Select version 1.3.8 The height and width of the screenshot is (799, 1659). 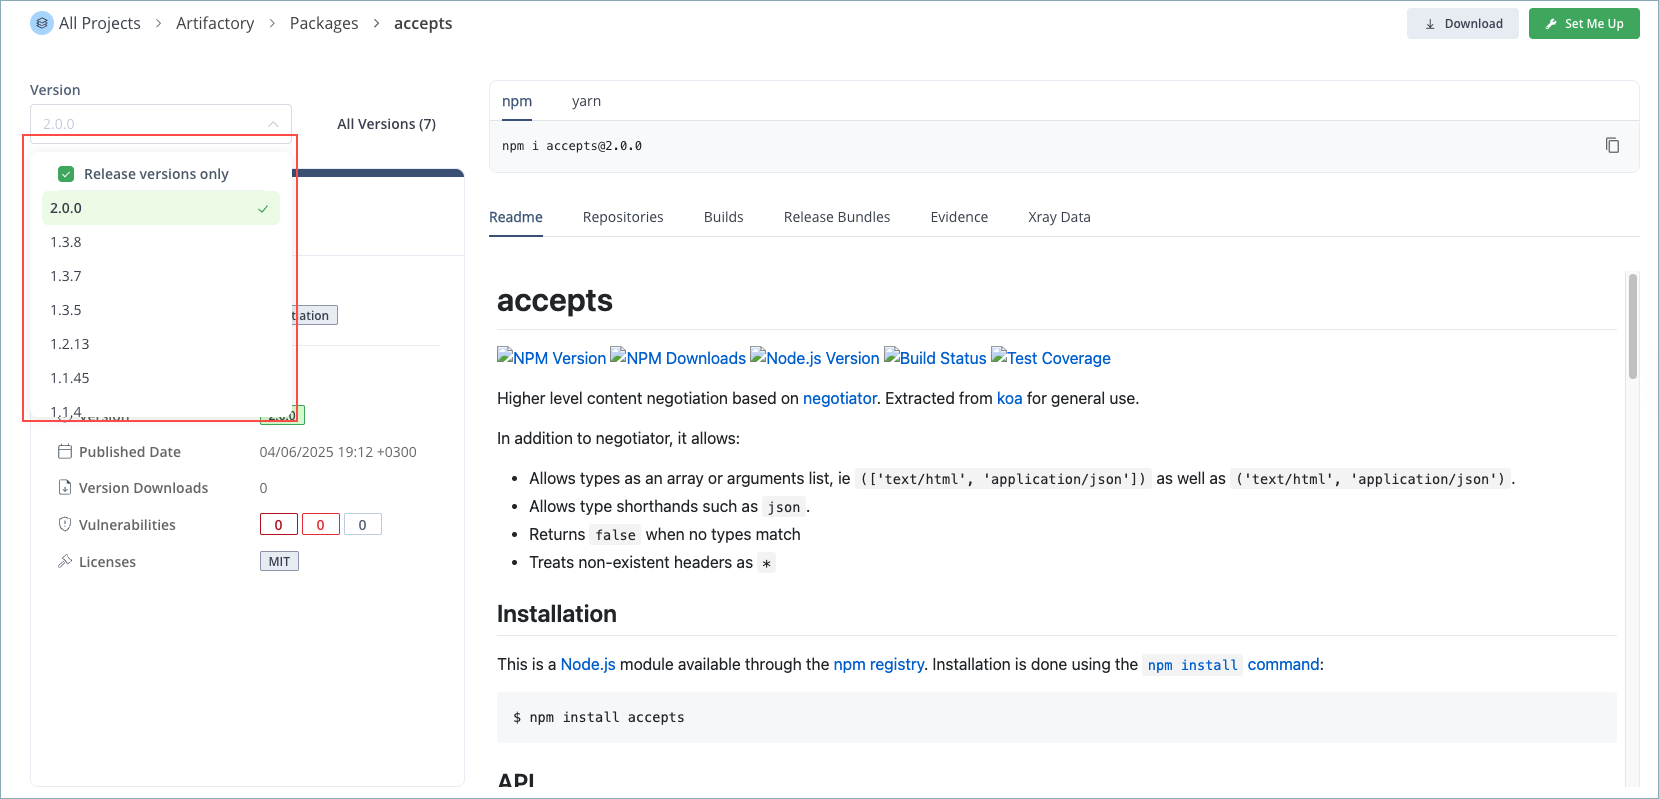(x=161, y=242)
